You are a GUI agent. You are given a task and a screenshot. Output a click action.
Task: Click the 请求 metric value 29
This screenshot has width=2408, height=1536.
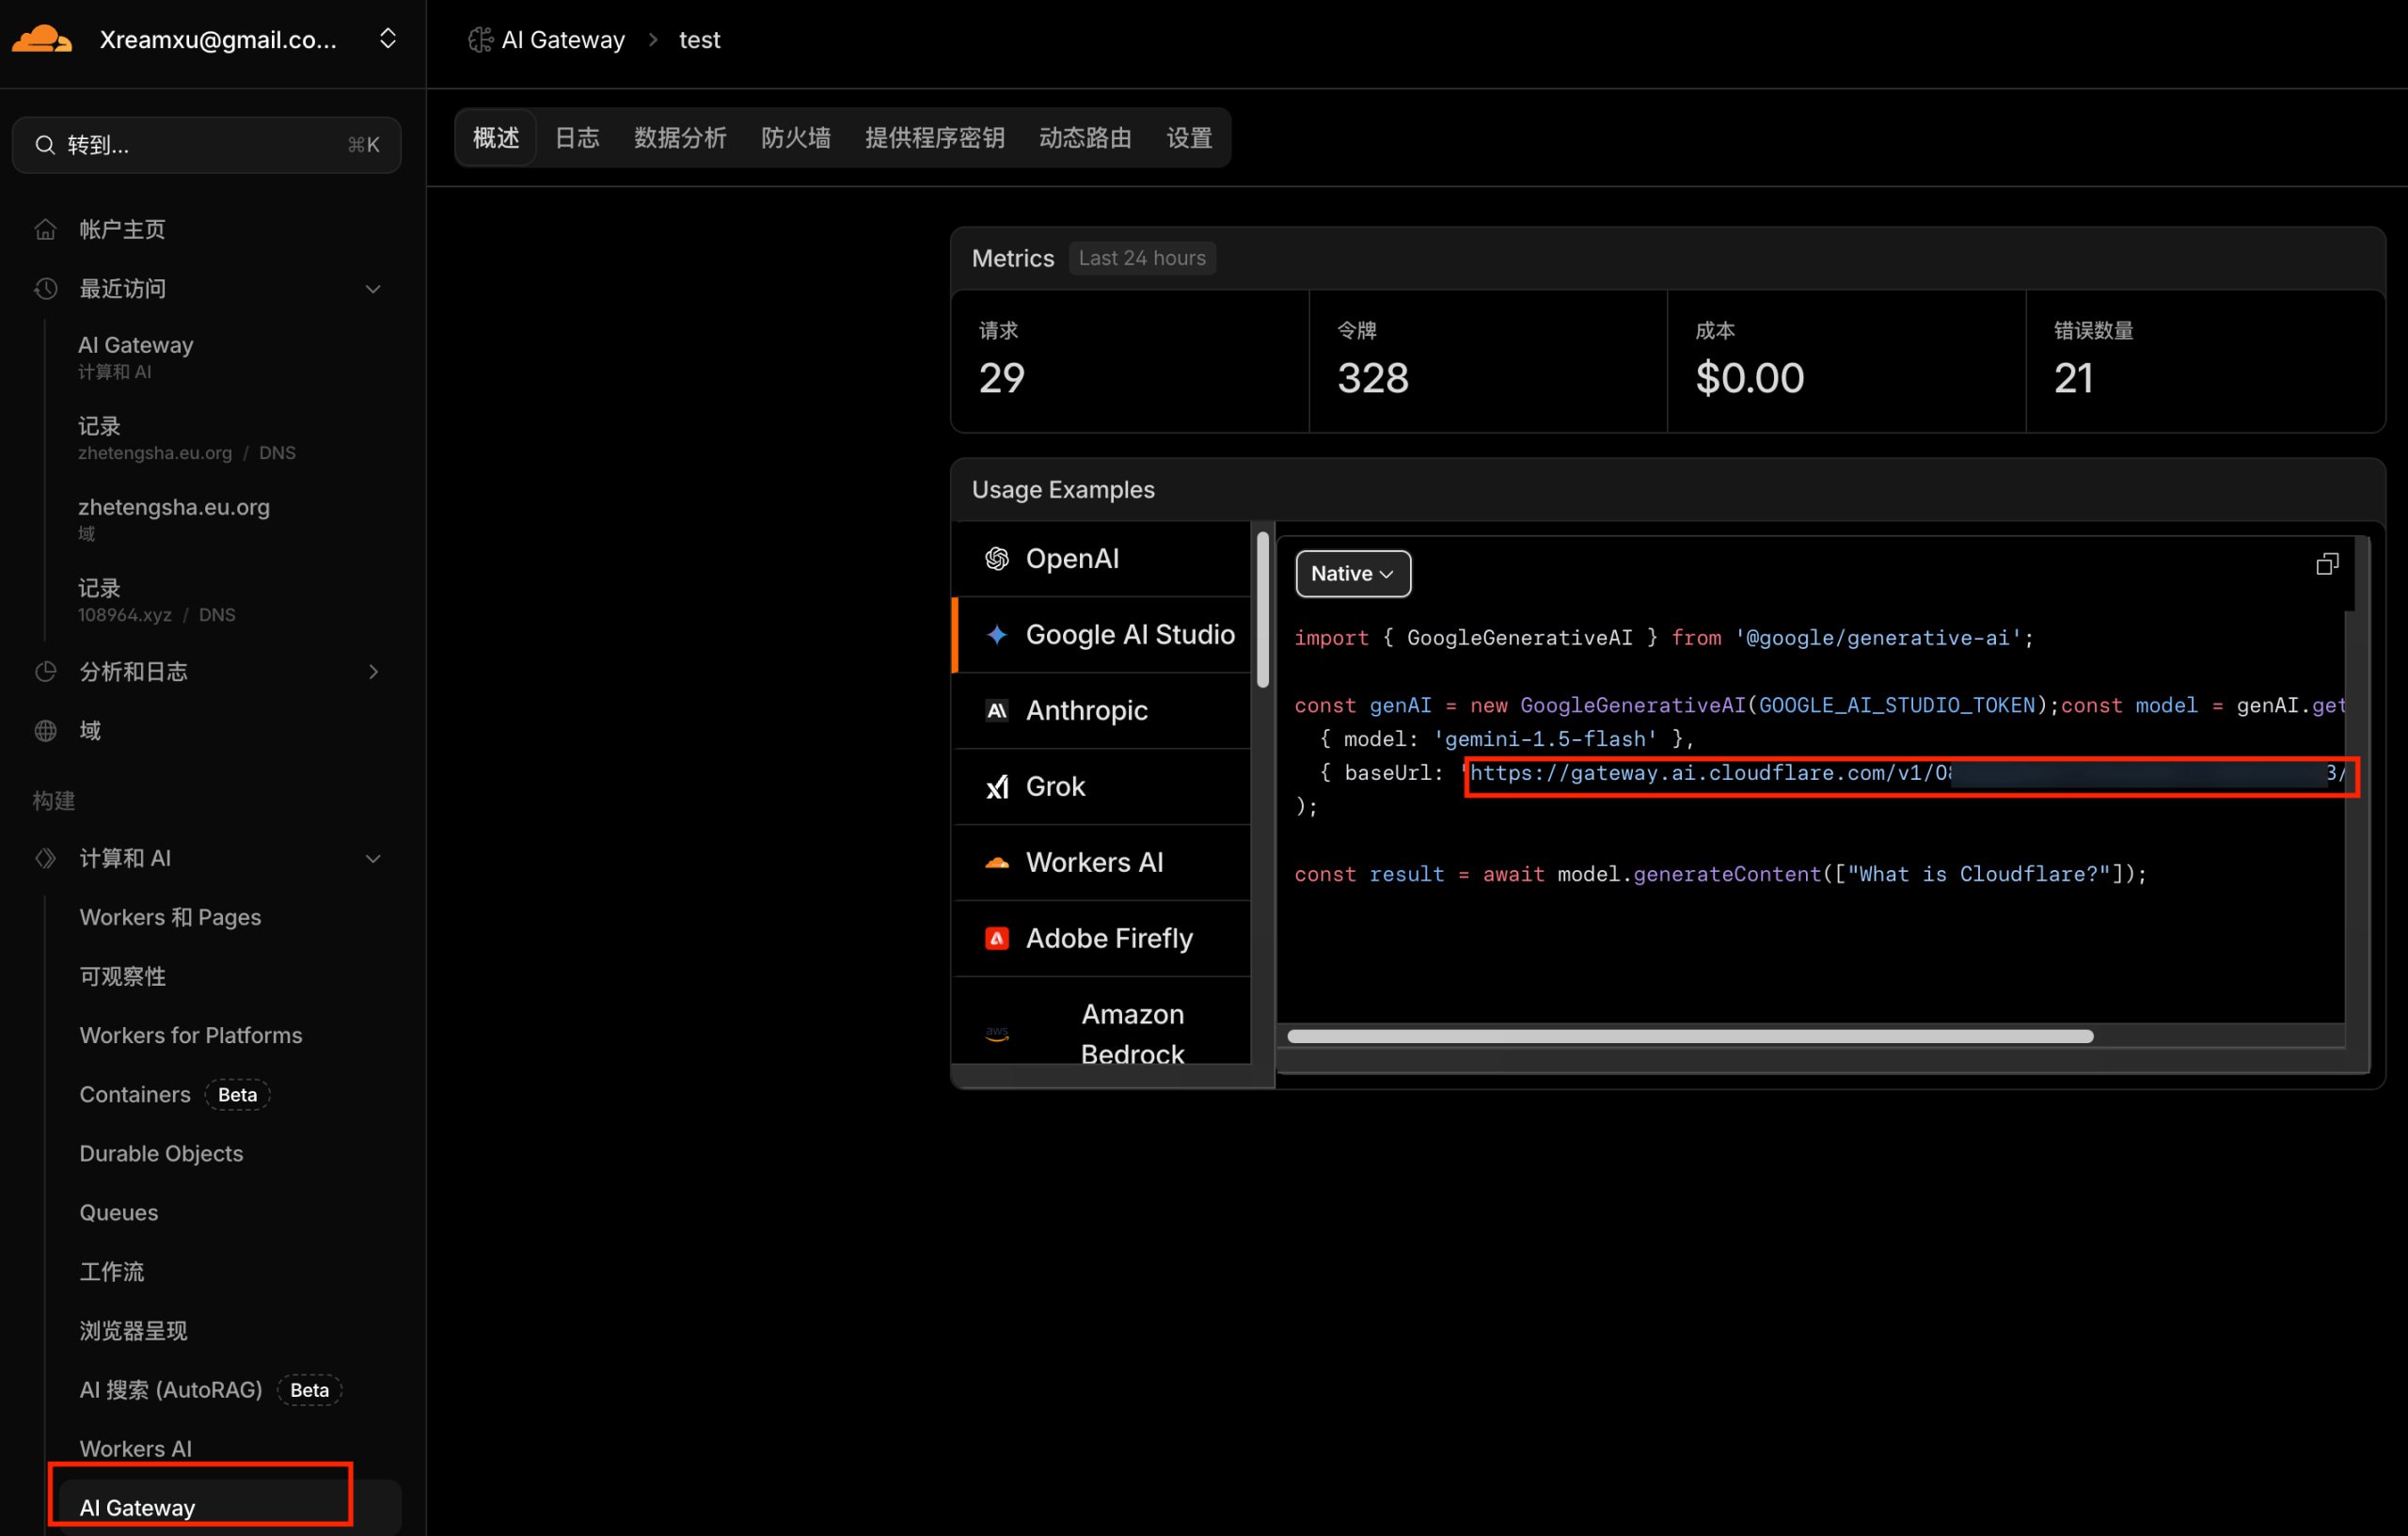(1002, 377)
